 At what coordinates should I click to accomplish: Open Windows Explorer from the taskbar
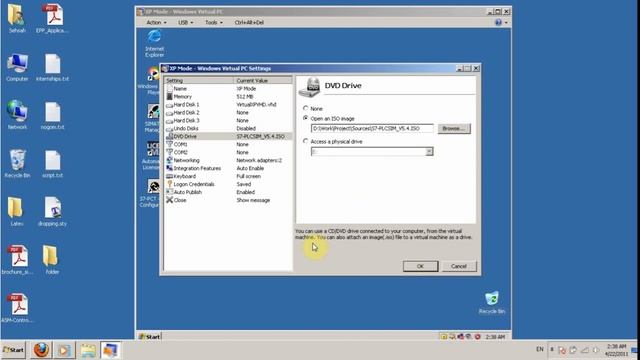click(x=87, y=350)
